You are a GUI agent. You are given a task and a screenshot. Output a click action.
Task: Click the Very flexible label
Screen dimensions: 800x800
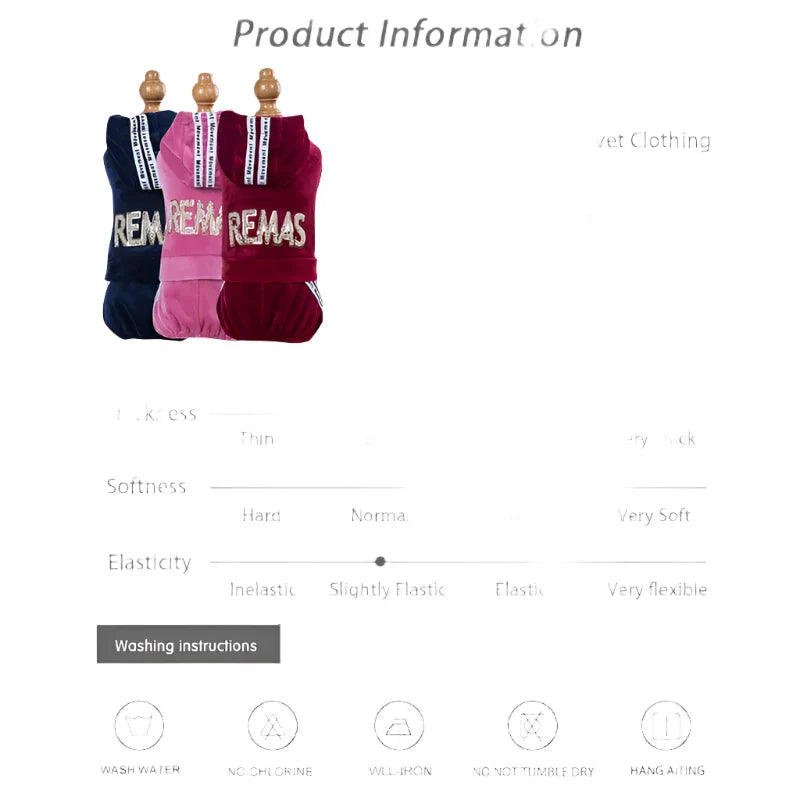tap(657, 590)
